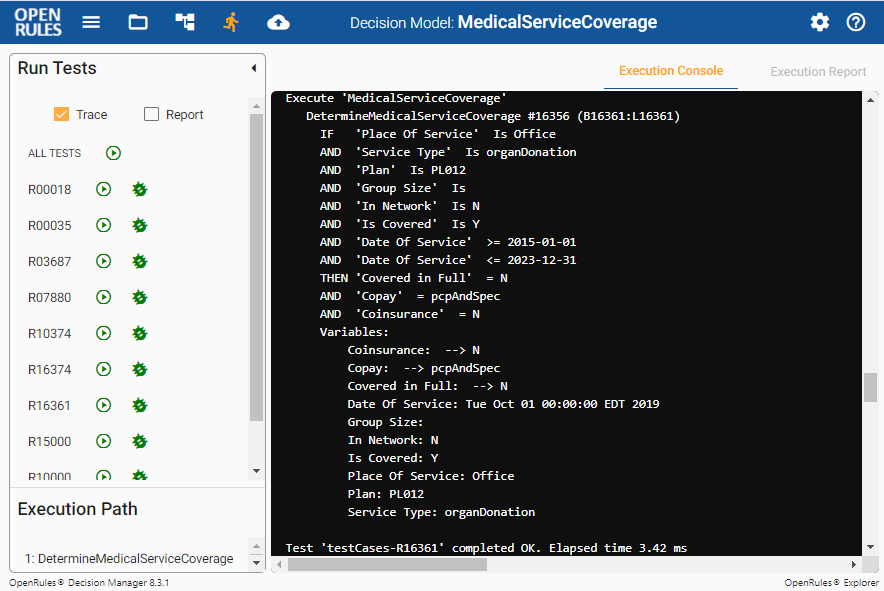Debug test R16361 with bug icon
Screen dimensions: 884x591
pos(140,405)
